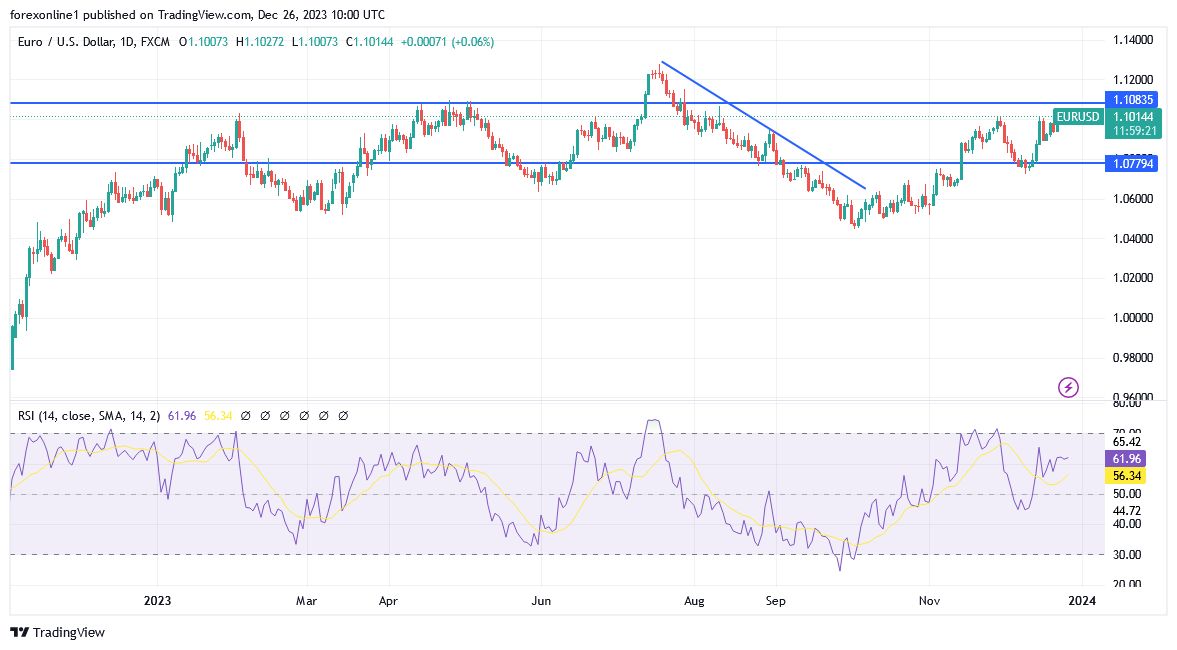
Task: Click the purple lightning bolt icon
Action: [1068, 387]
